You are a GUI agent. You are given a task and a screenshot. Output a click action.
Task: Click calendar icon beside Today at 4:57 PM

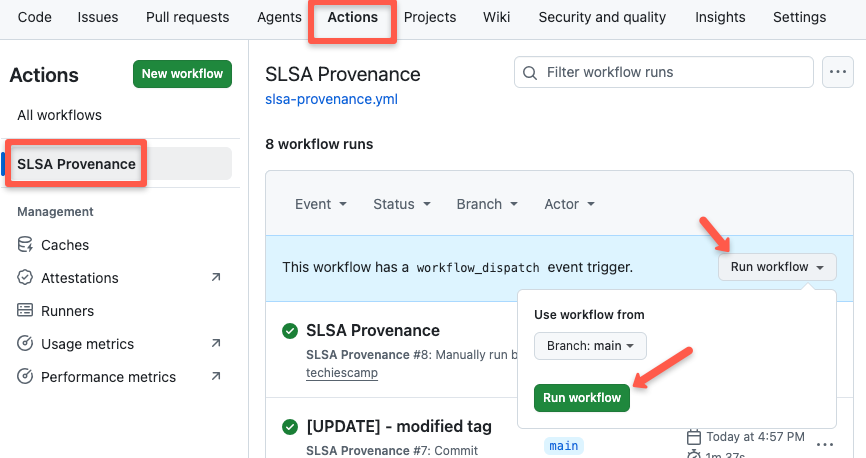[694, 437]
